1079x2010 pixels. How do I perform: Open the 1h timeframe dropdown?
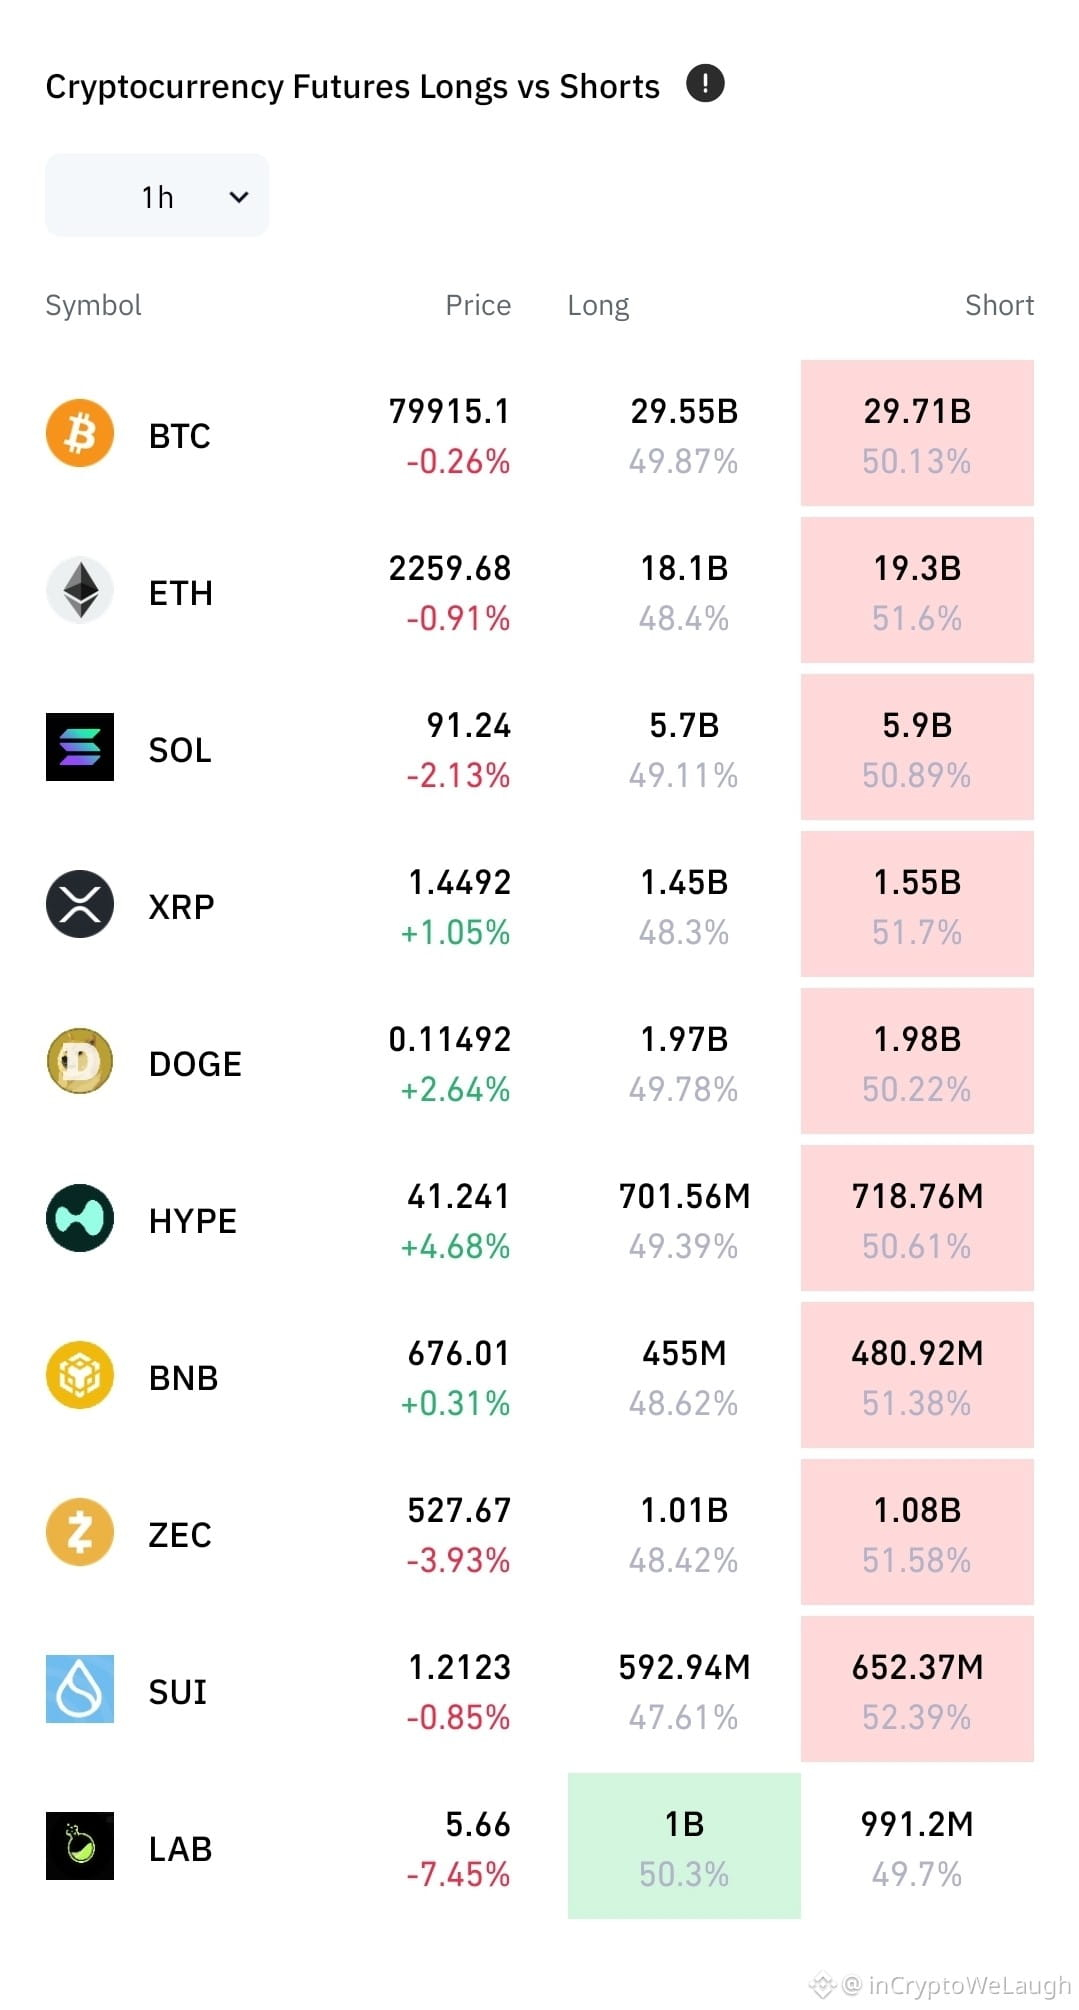tap(157, 196)
